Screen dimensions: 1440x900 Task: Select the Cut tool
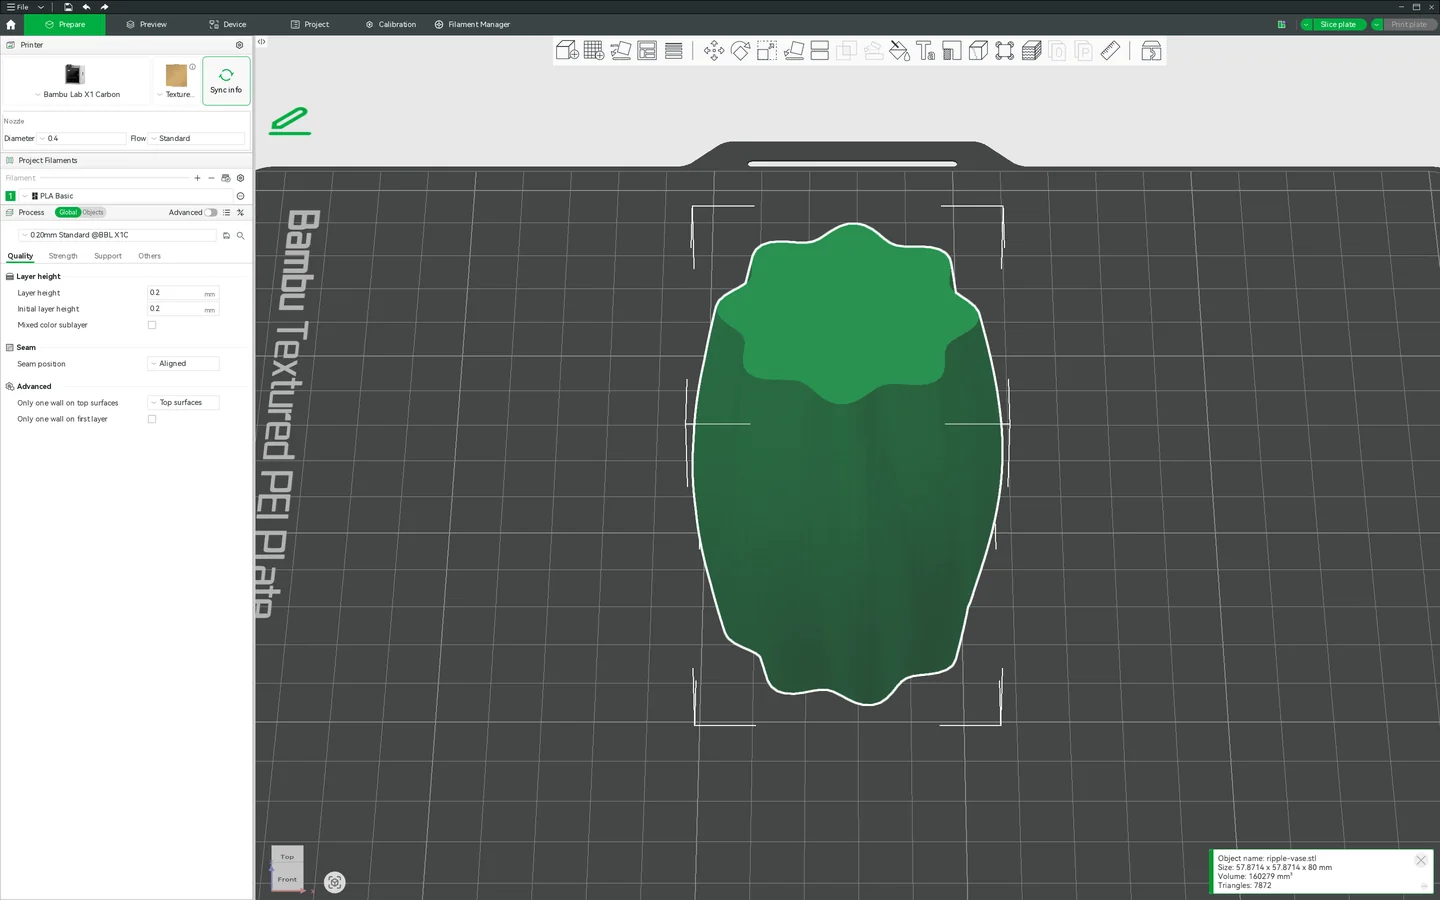tap(820, 51)
